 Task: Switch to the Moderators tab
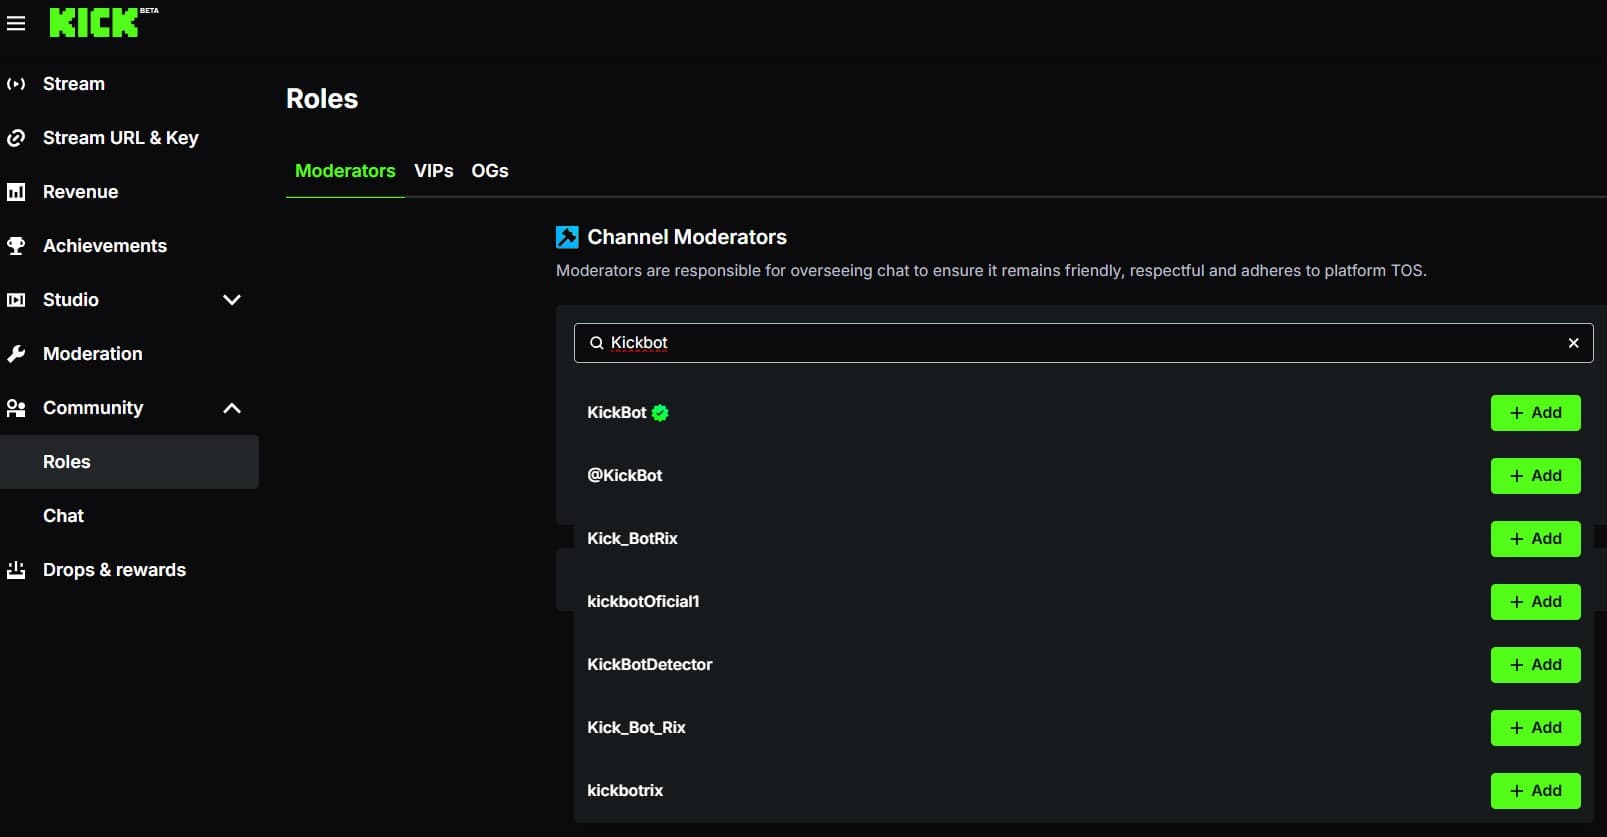point(345,171)
